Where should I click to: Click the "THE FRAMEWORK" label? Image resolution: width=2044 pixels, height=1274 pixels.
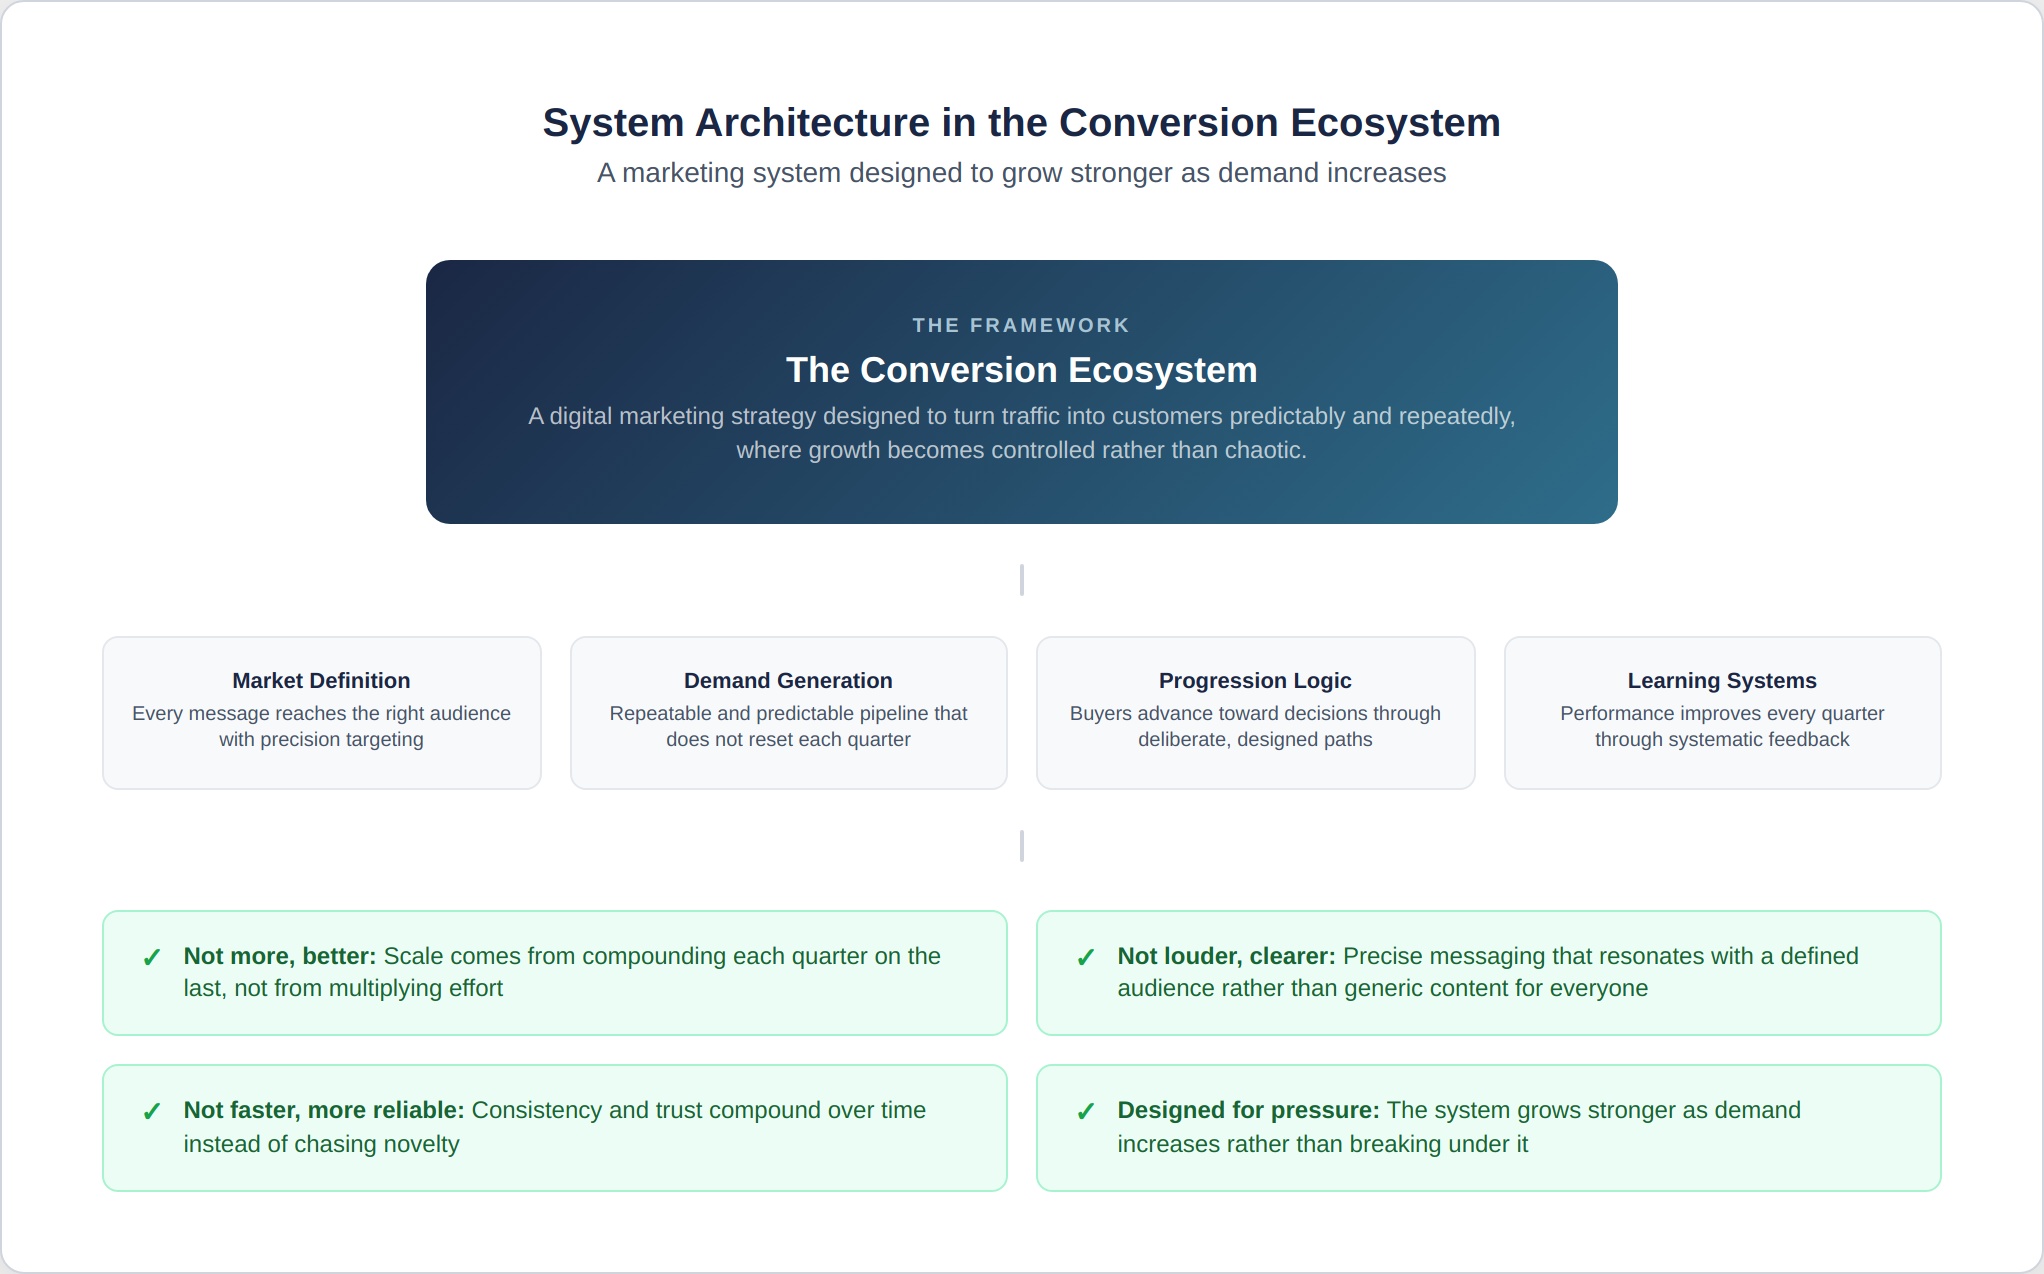tap(1021, 325)
